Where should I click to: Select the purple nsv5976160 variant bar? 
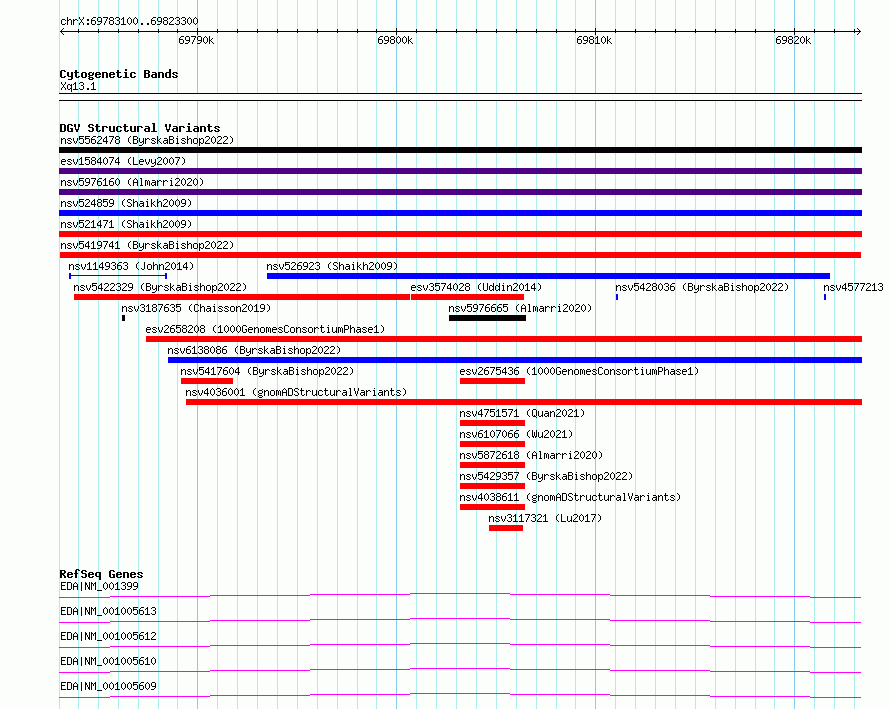[460, 192]
